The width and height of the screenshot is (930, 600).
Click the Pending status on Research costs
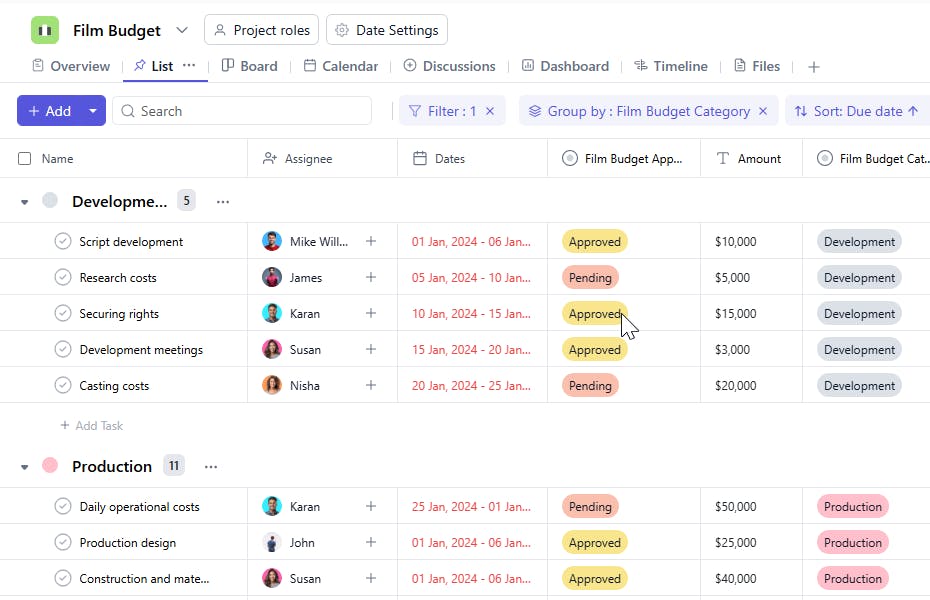click(x=590, y=277)
